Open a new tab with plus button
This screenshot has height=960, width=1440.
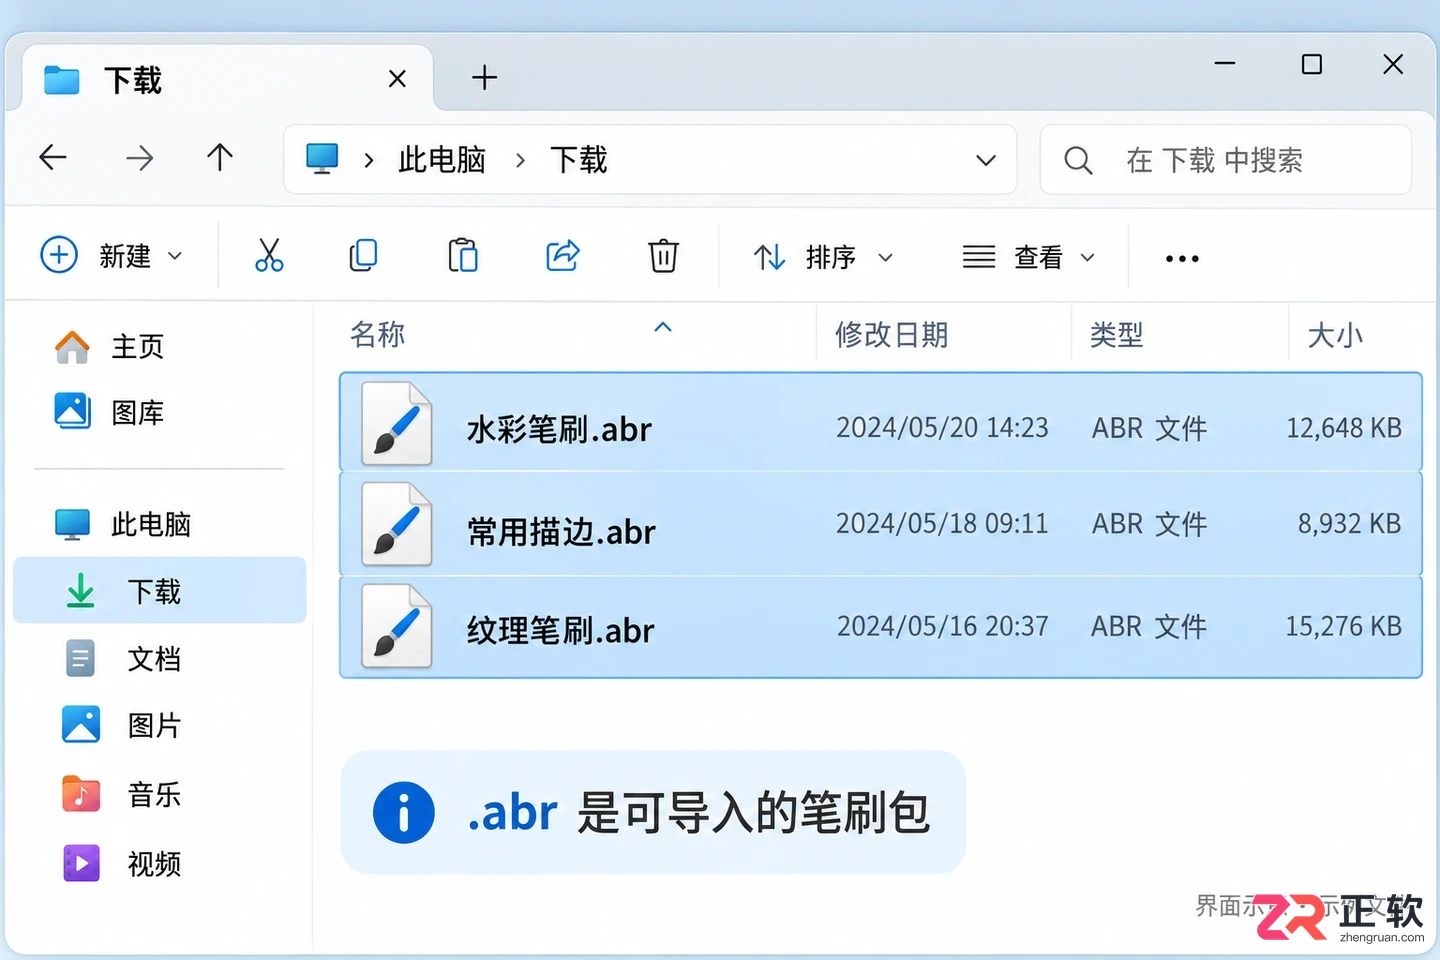pos(484,77)
